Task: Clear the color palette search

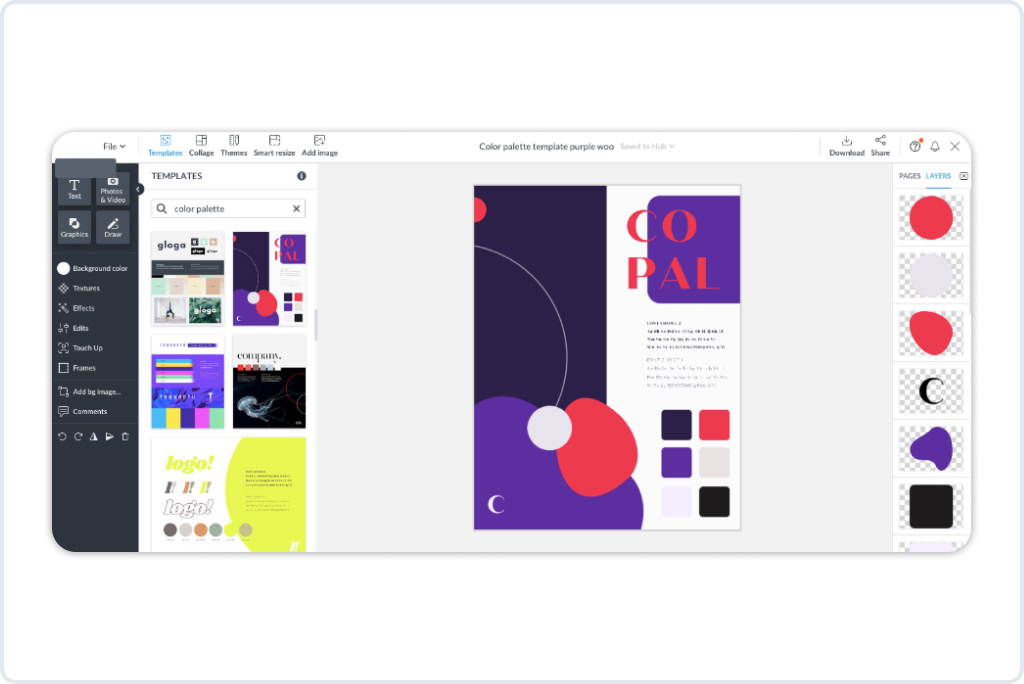Action: (x=296, y=208)
